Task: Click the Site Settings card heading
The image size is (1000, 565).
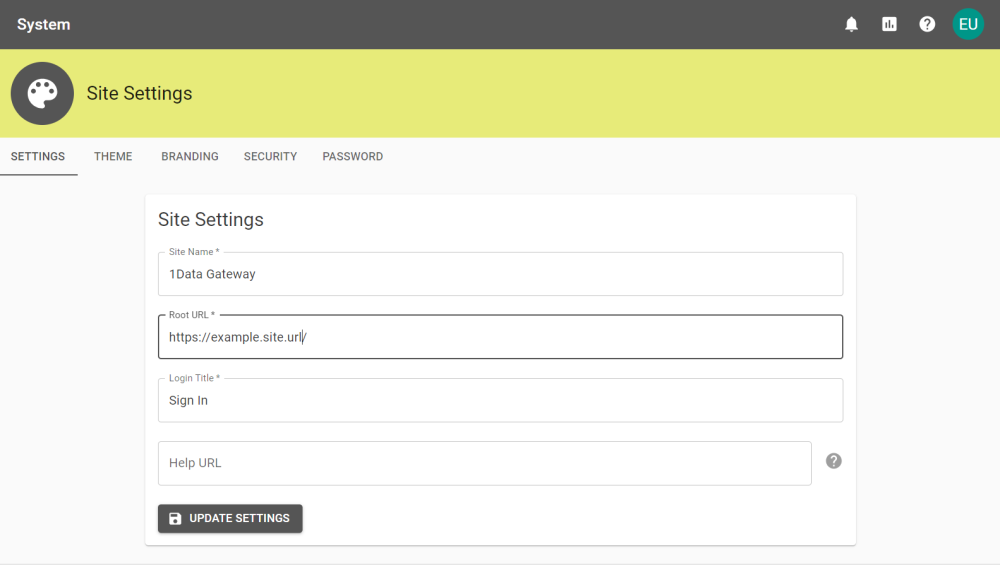Action: [x=210, y=219]
